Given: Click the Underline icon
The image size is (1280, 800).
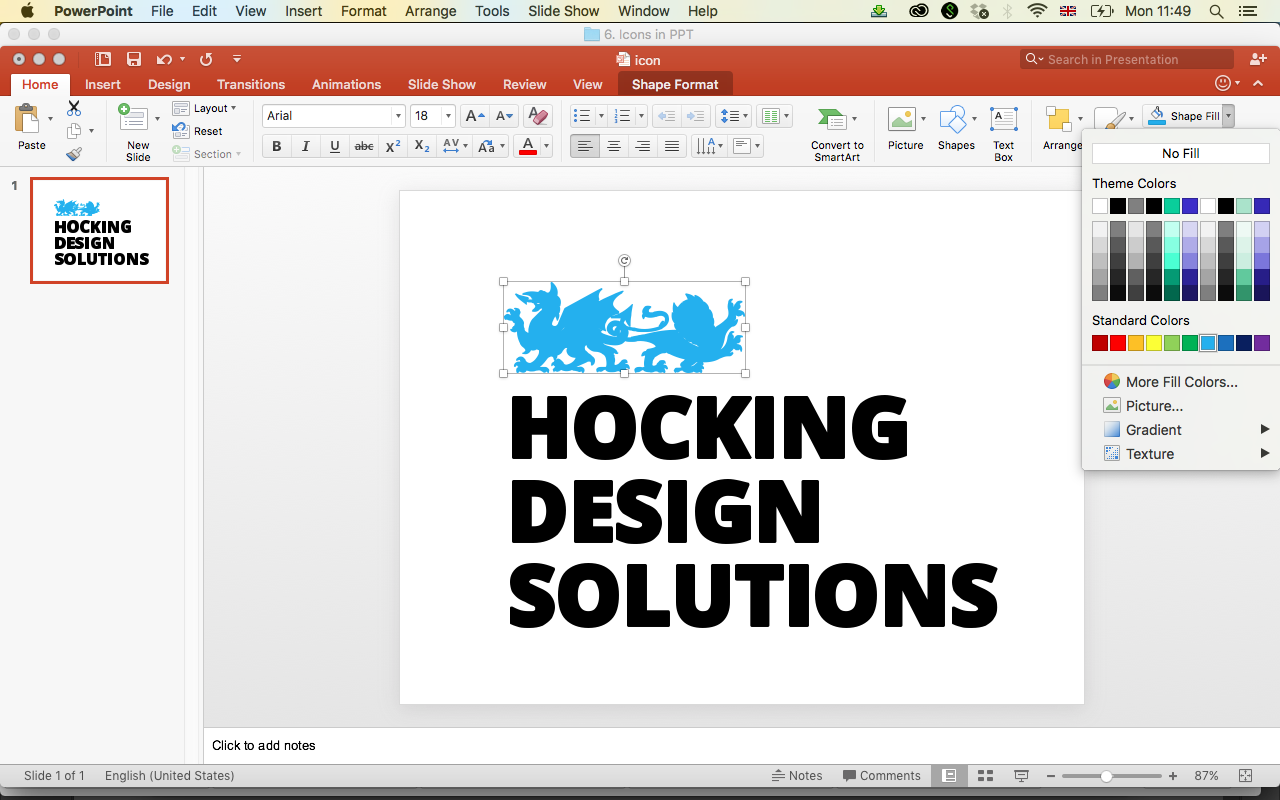Looking at the screenshot, I should point(334,145).
